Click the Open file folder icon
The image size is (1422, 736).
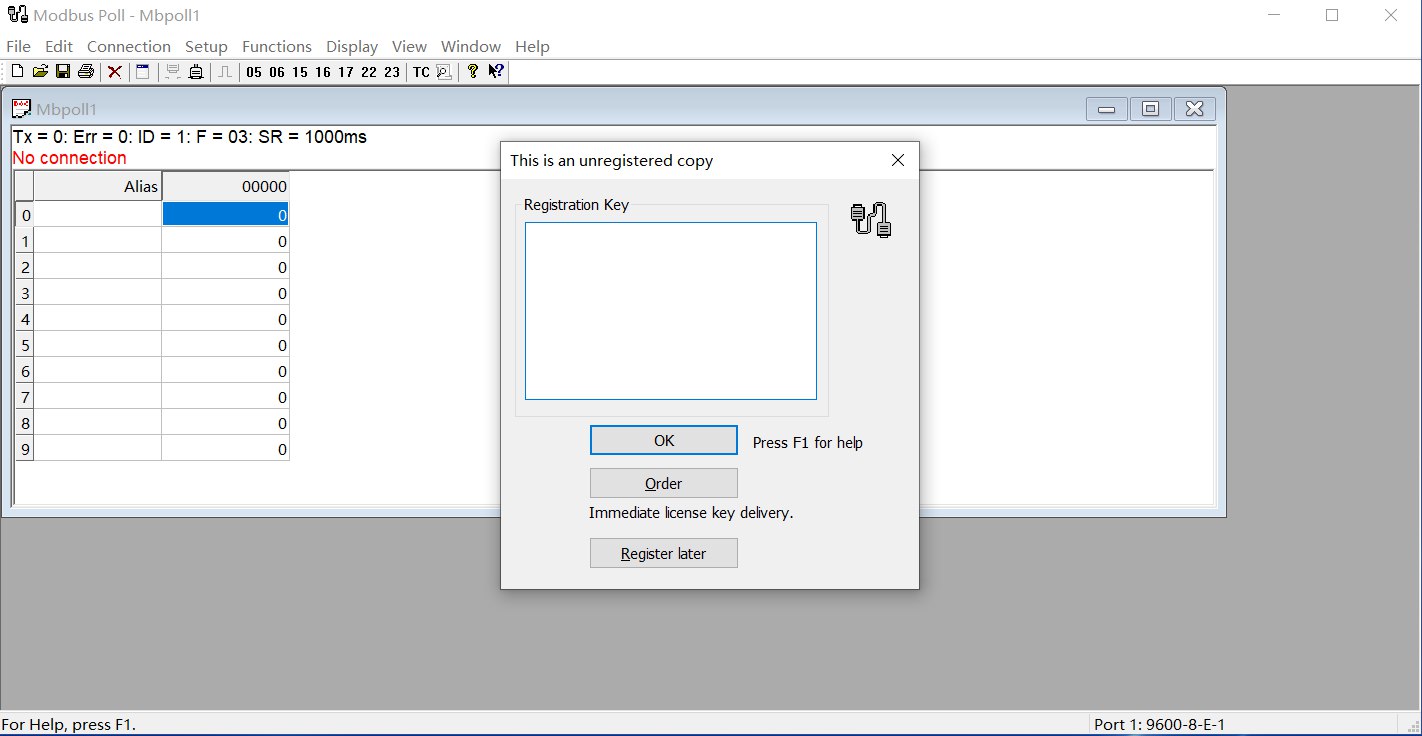[x=40, y=71]
